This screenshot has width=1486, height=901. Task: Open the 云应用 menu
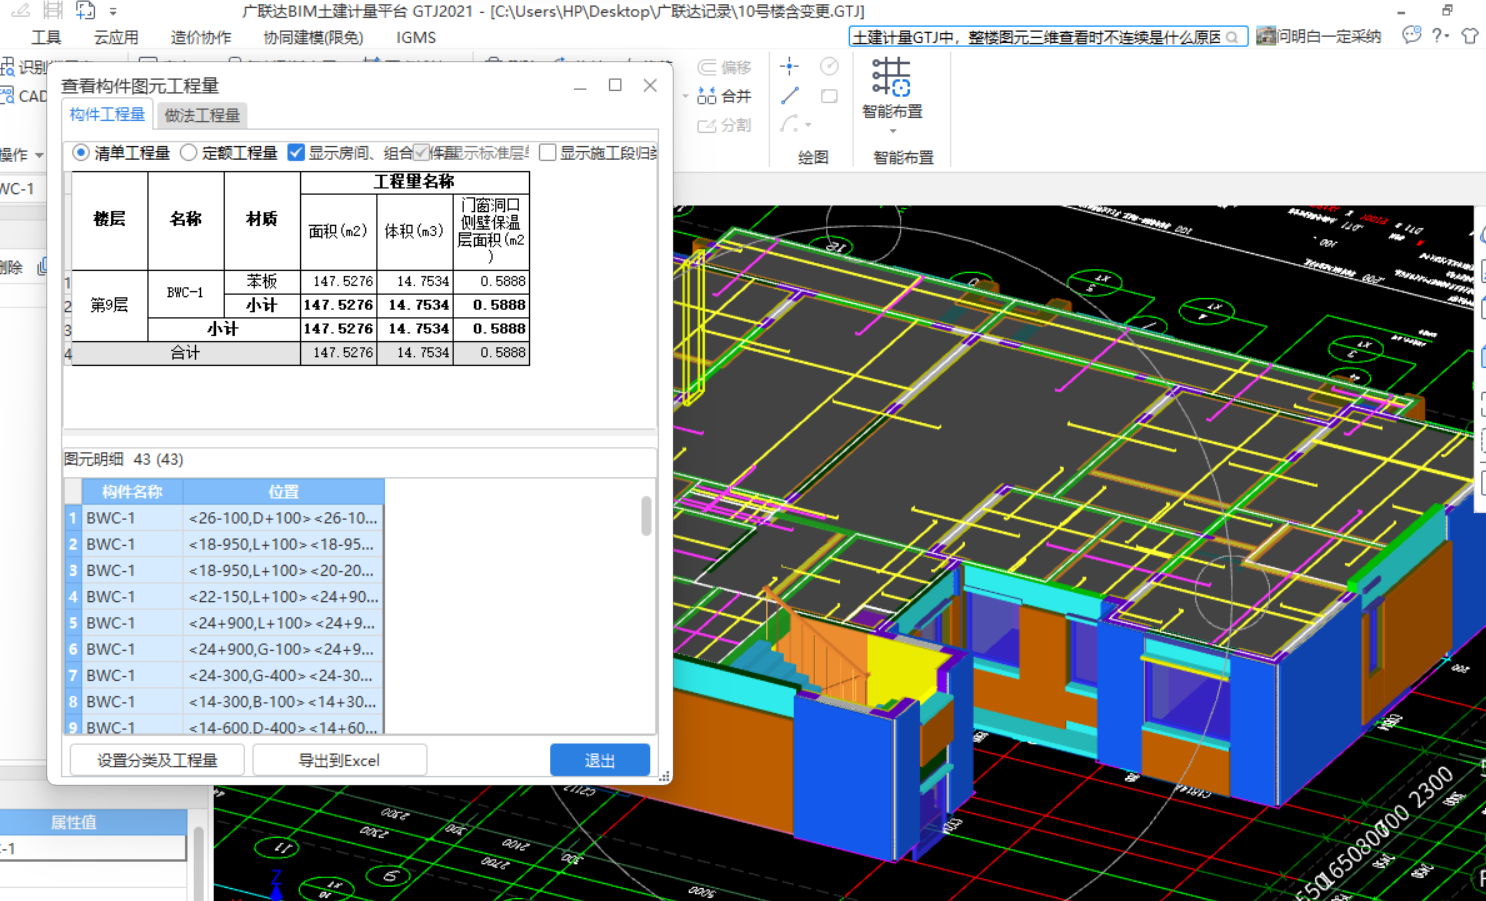tap(116, 37)
